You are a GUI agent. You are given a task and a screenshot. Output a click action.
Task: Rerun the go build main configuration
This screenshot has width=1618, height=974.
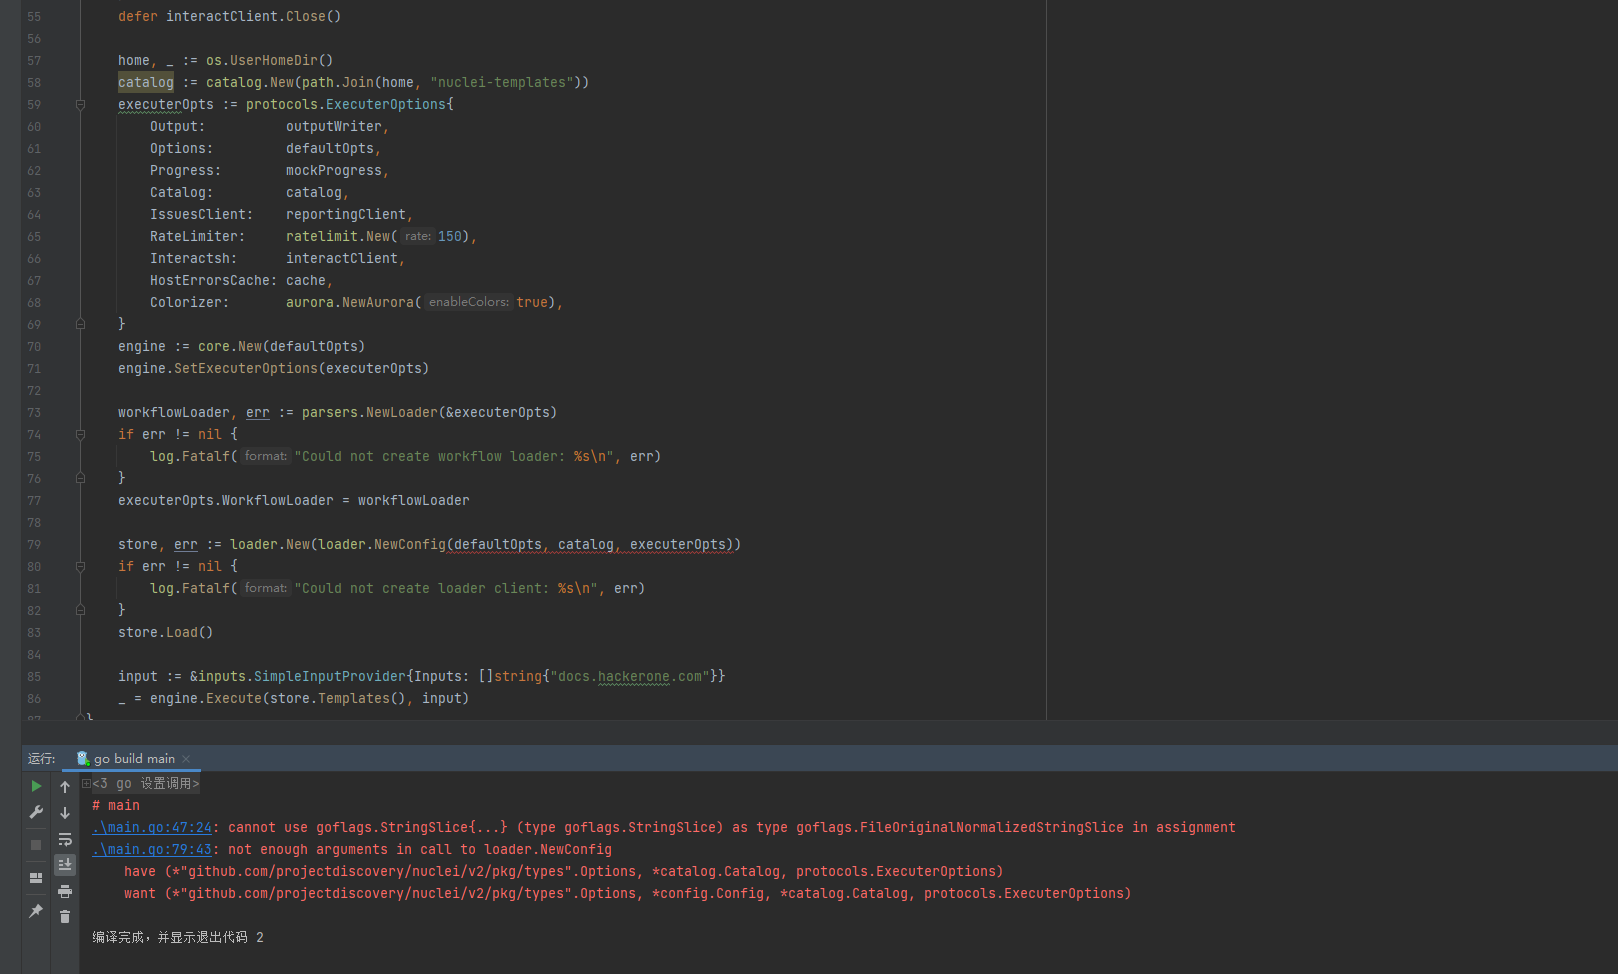pos(36,786)
